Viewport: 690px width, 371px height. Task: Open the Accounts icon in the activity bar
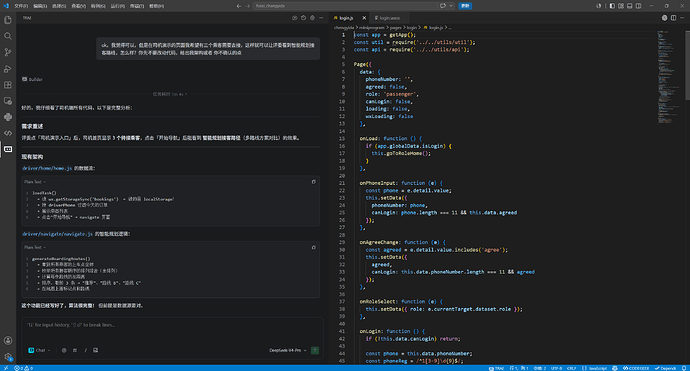click(8, 340)
